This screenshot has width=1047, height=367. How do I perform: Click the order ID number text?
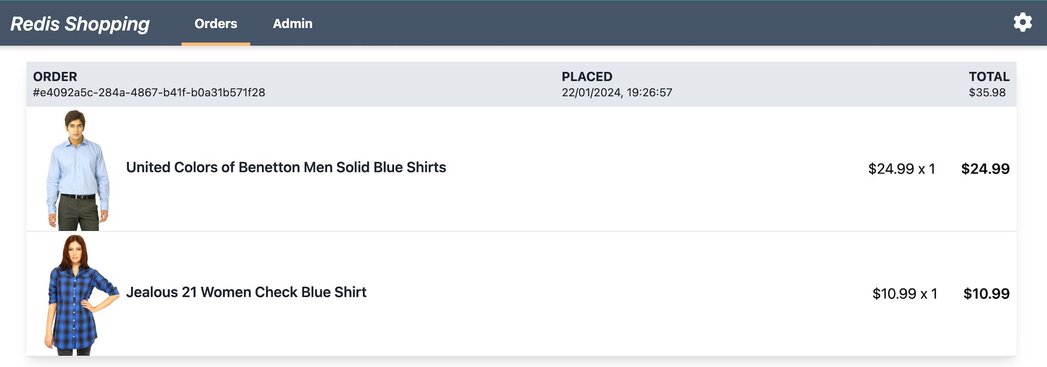pos(149,93)
